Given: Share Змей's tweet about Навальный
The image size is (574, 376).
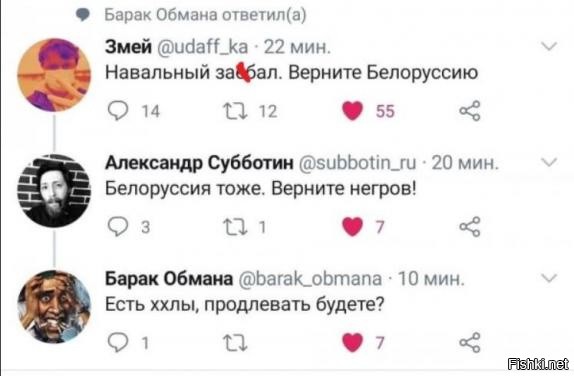Looking at the screenshot, I should click(x=470, y=111).
